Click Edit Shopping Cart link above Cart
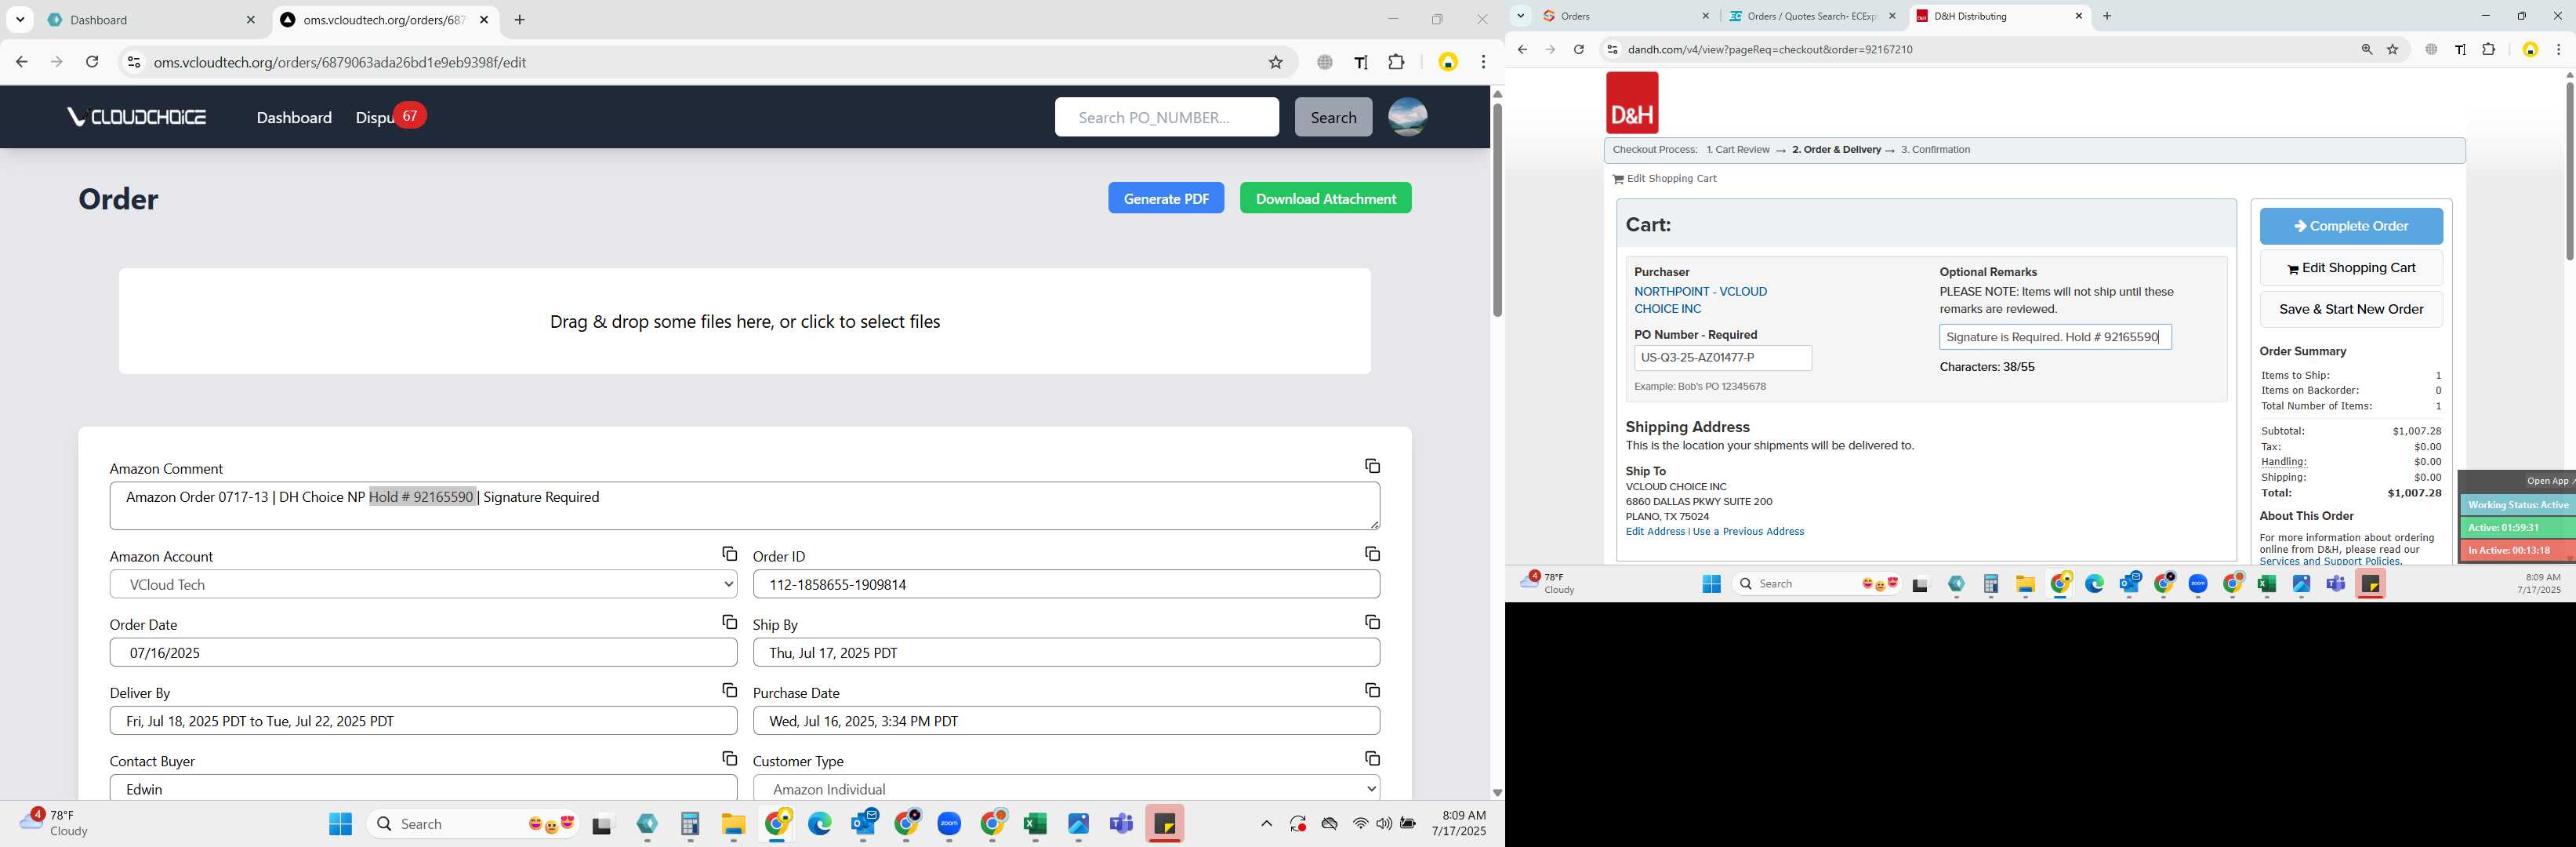2576x847 pixels. [1664, 179]
